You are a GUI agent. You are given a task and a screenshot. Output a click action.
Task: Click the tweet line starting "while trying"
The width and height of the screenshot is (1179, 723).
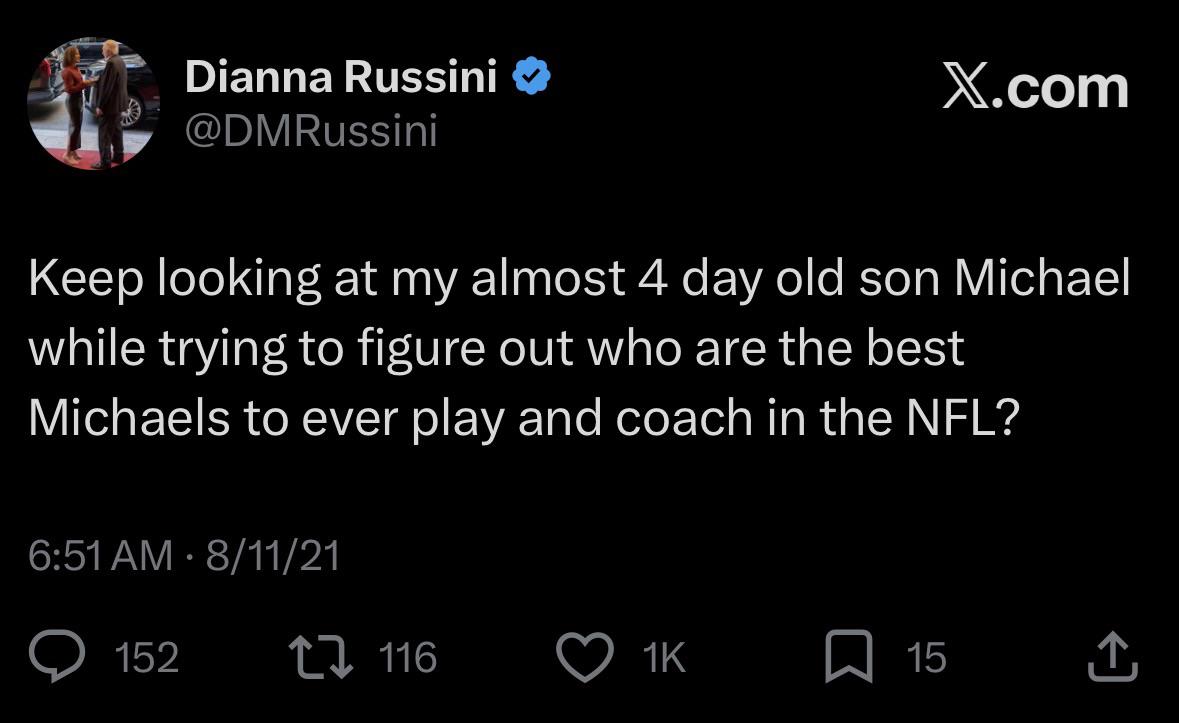tap(496, 349)
